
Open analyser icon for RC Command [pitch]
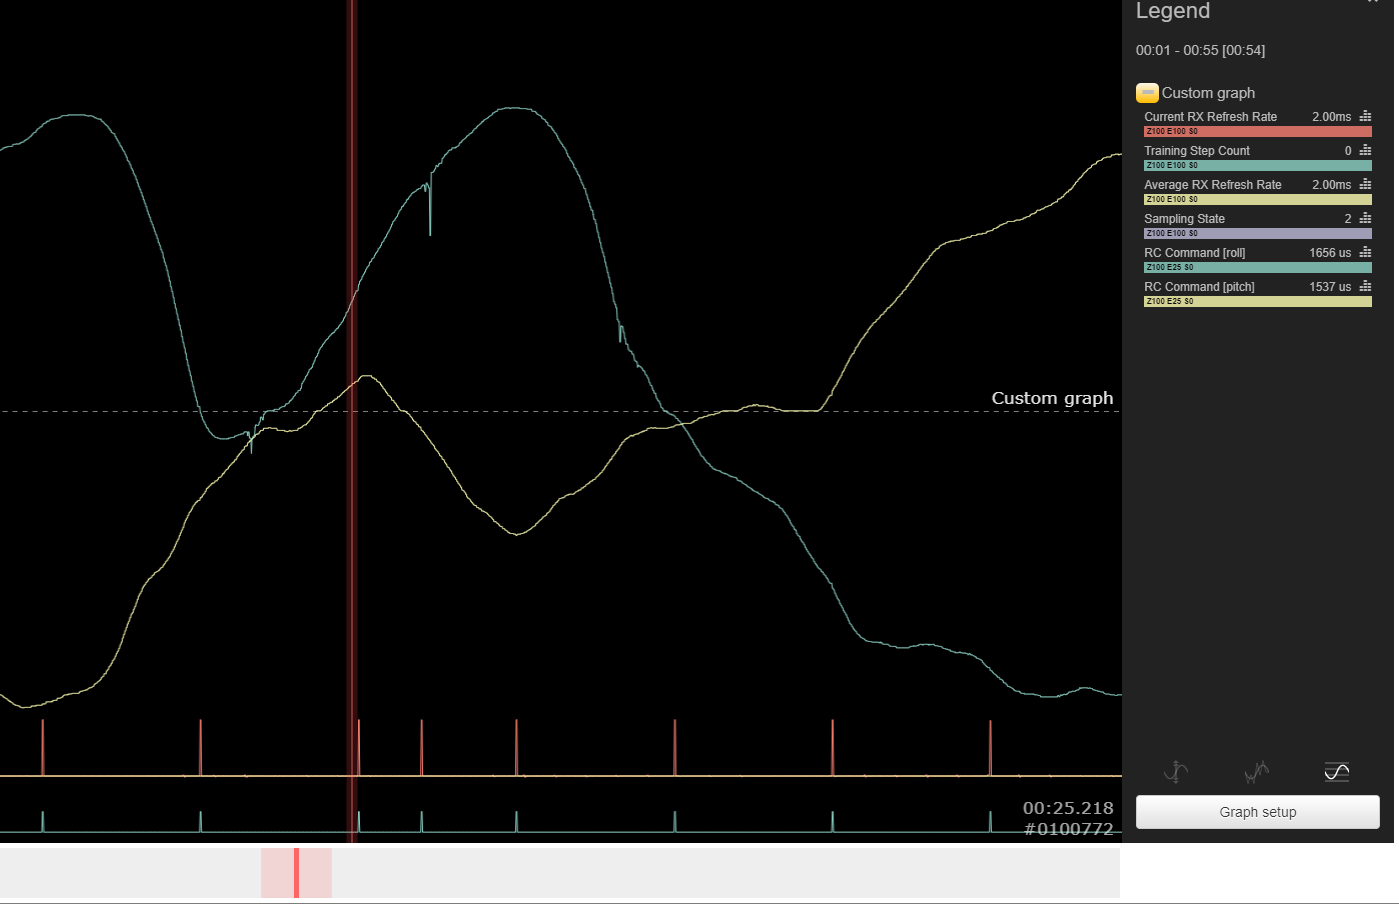tap(1365, 287)
